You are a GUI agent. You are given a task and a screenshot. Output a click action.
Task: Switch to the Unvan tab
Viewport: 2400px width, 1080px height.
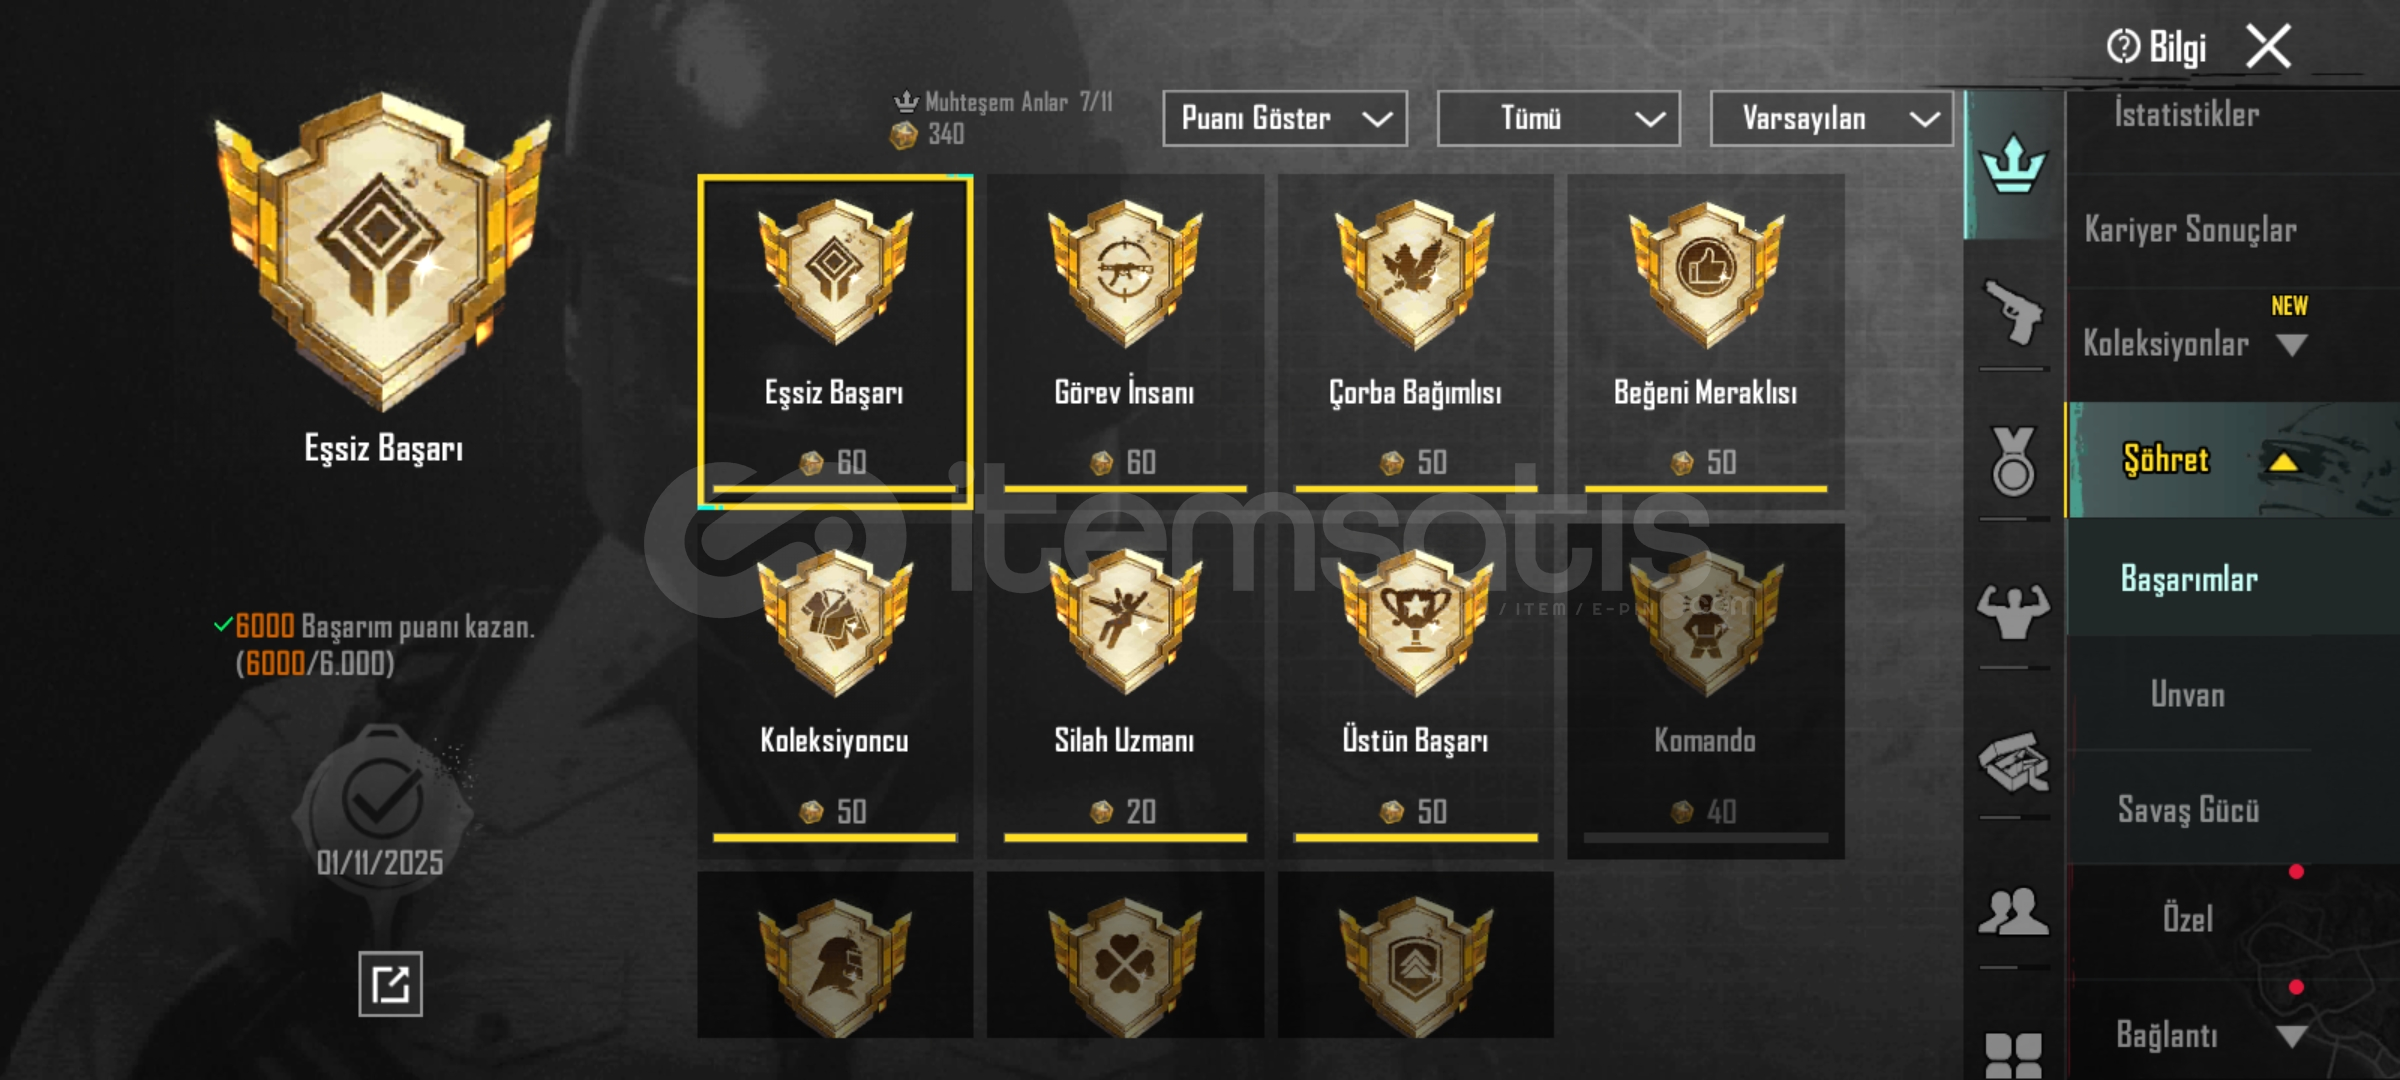coord(2188,694)
